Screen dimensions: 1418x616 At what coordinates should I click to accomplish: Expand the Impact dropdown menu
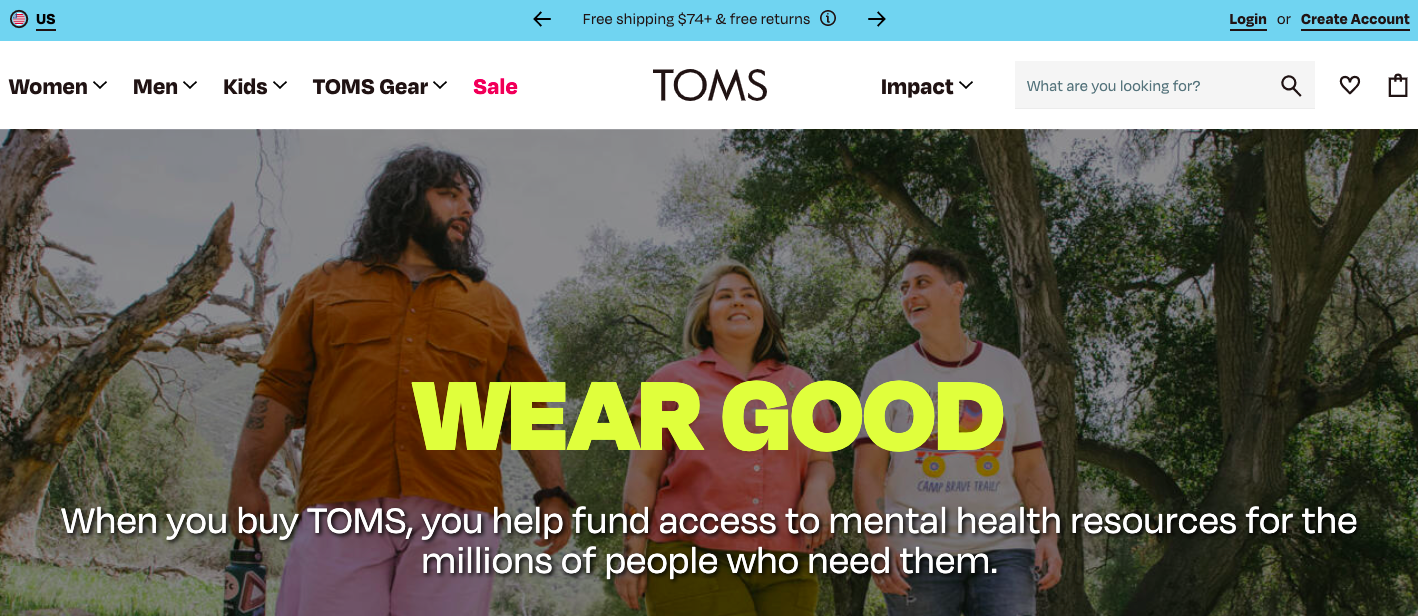click(927, 87)
